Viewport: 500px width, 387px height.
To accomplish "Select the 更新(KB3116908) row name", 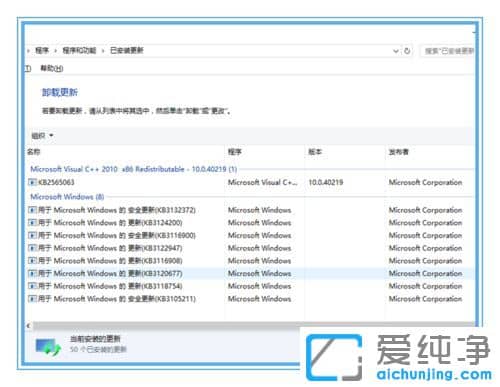I will point(110,261).
